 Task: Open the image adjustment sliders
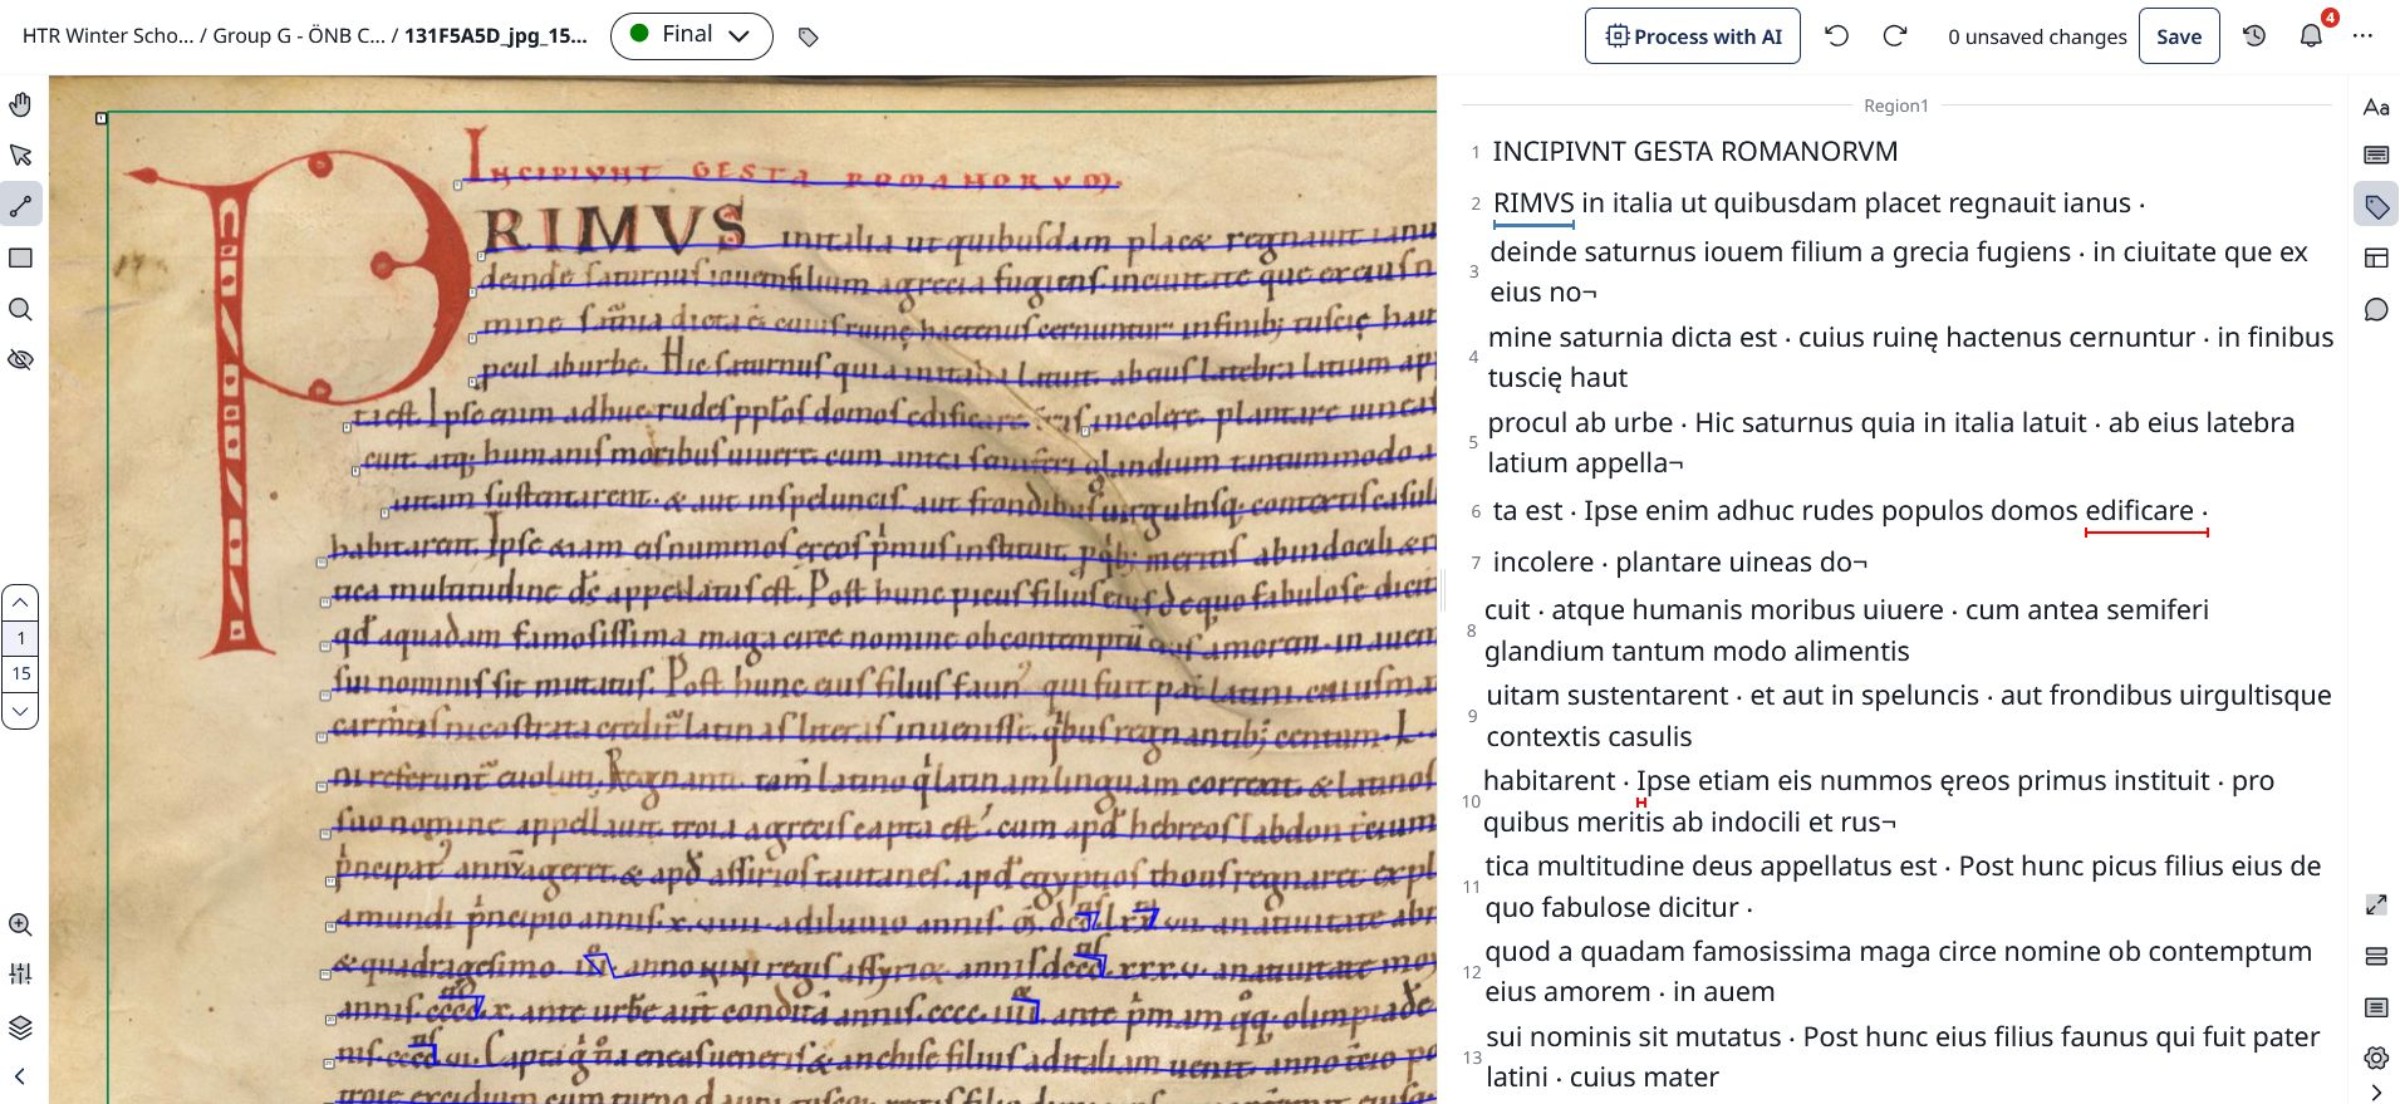tap(20, 974)
